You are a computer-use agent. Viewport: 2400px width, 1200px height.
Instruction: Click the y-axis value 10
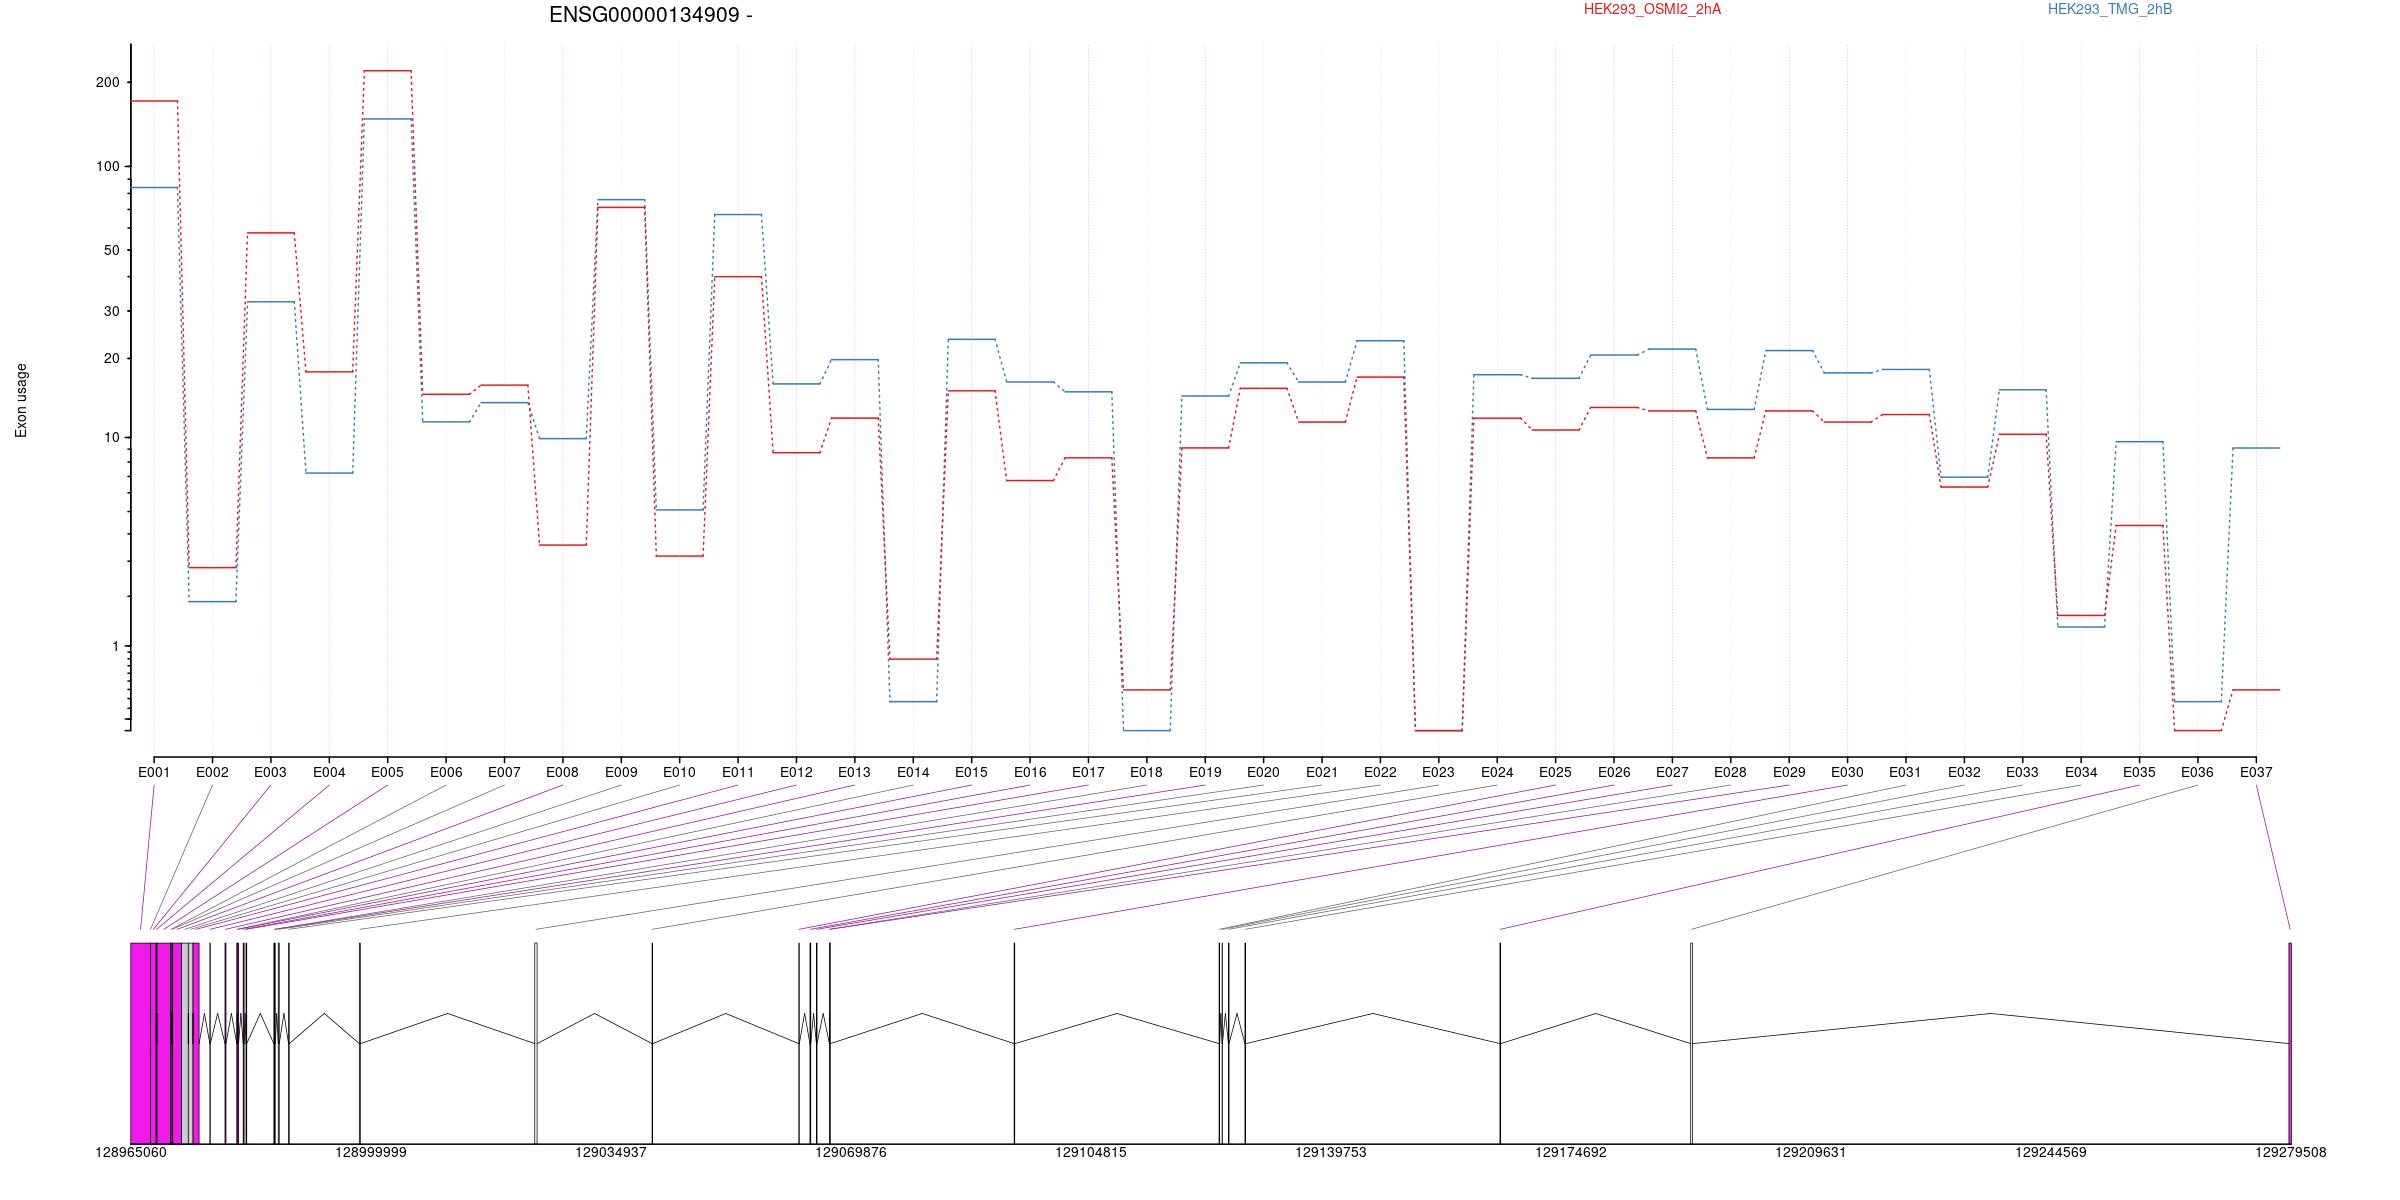pos(111,437)
